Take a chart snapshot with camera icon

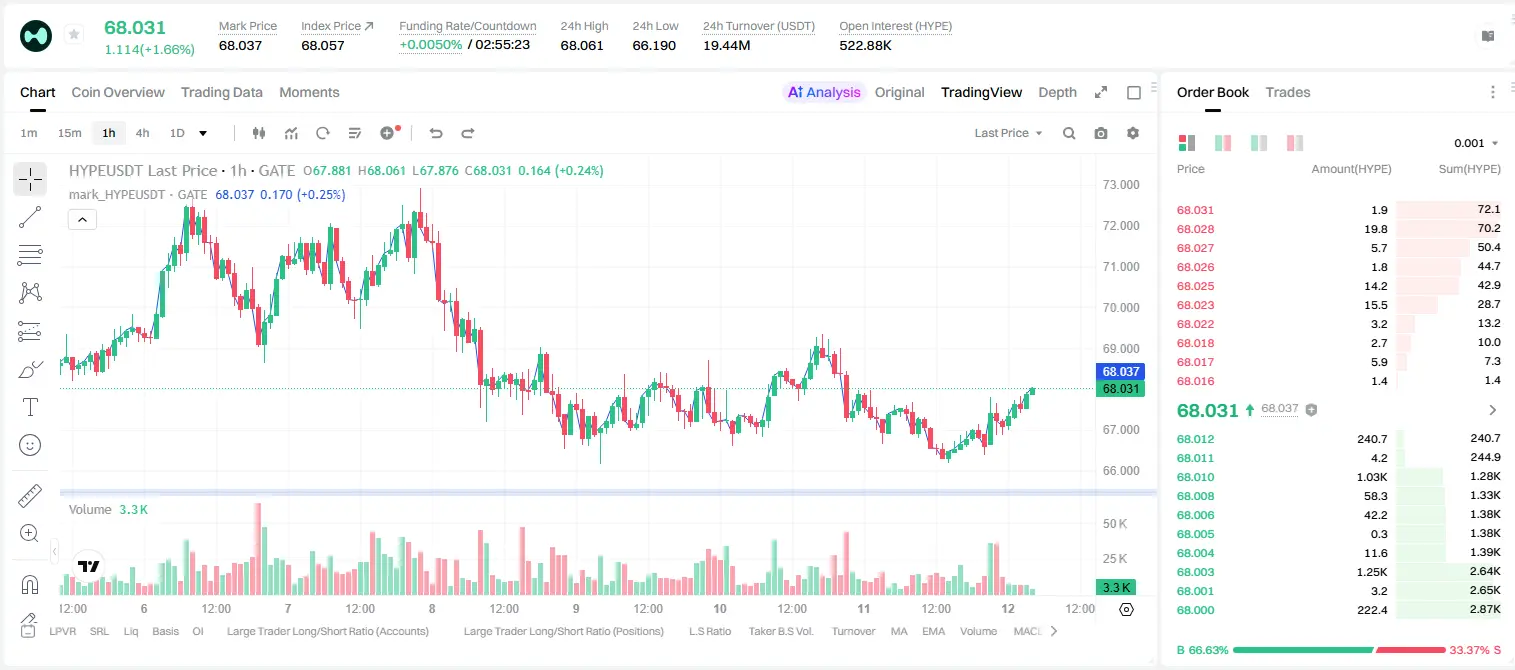pyautogui.click(x=1101, y=133)
